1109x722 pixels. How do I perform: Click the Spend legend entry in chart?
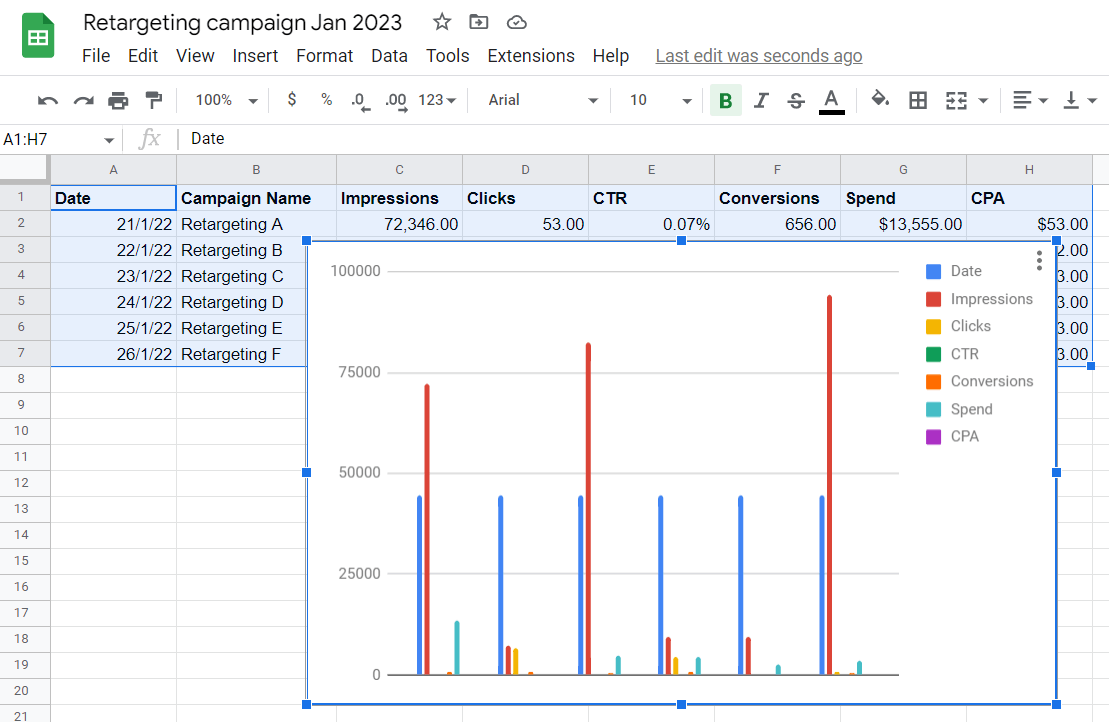click(959, 409)
